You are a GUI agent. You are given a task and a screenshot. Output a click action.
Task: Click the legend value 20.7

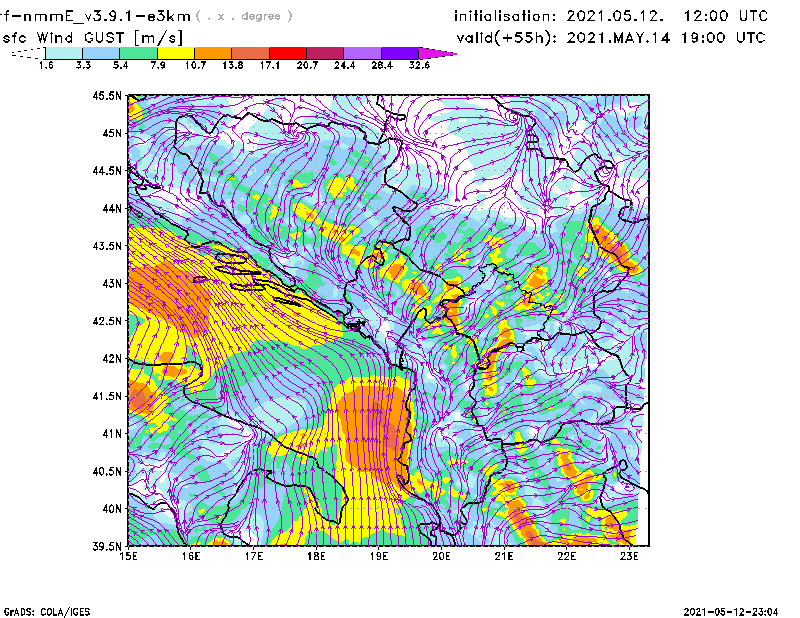307,65
